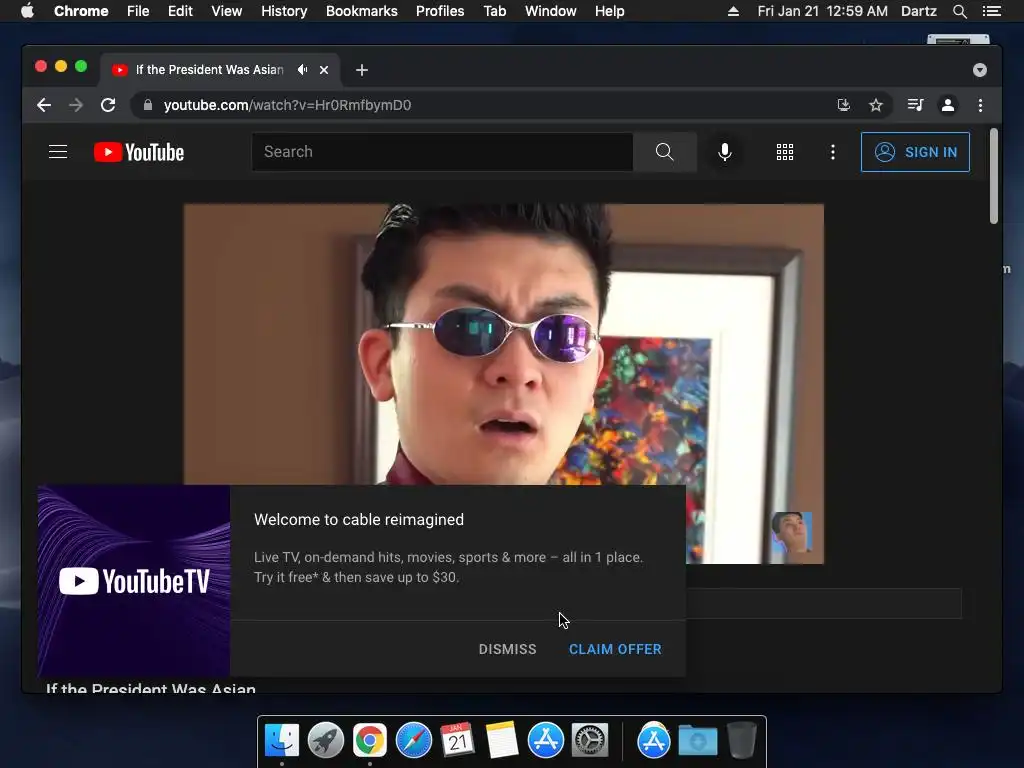Open App Store next to Notes

546,740
